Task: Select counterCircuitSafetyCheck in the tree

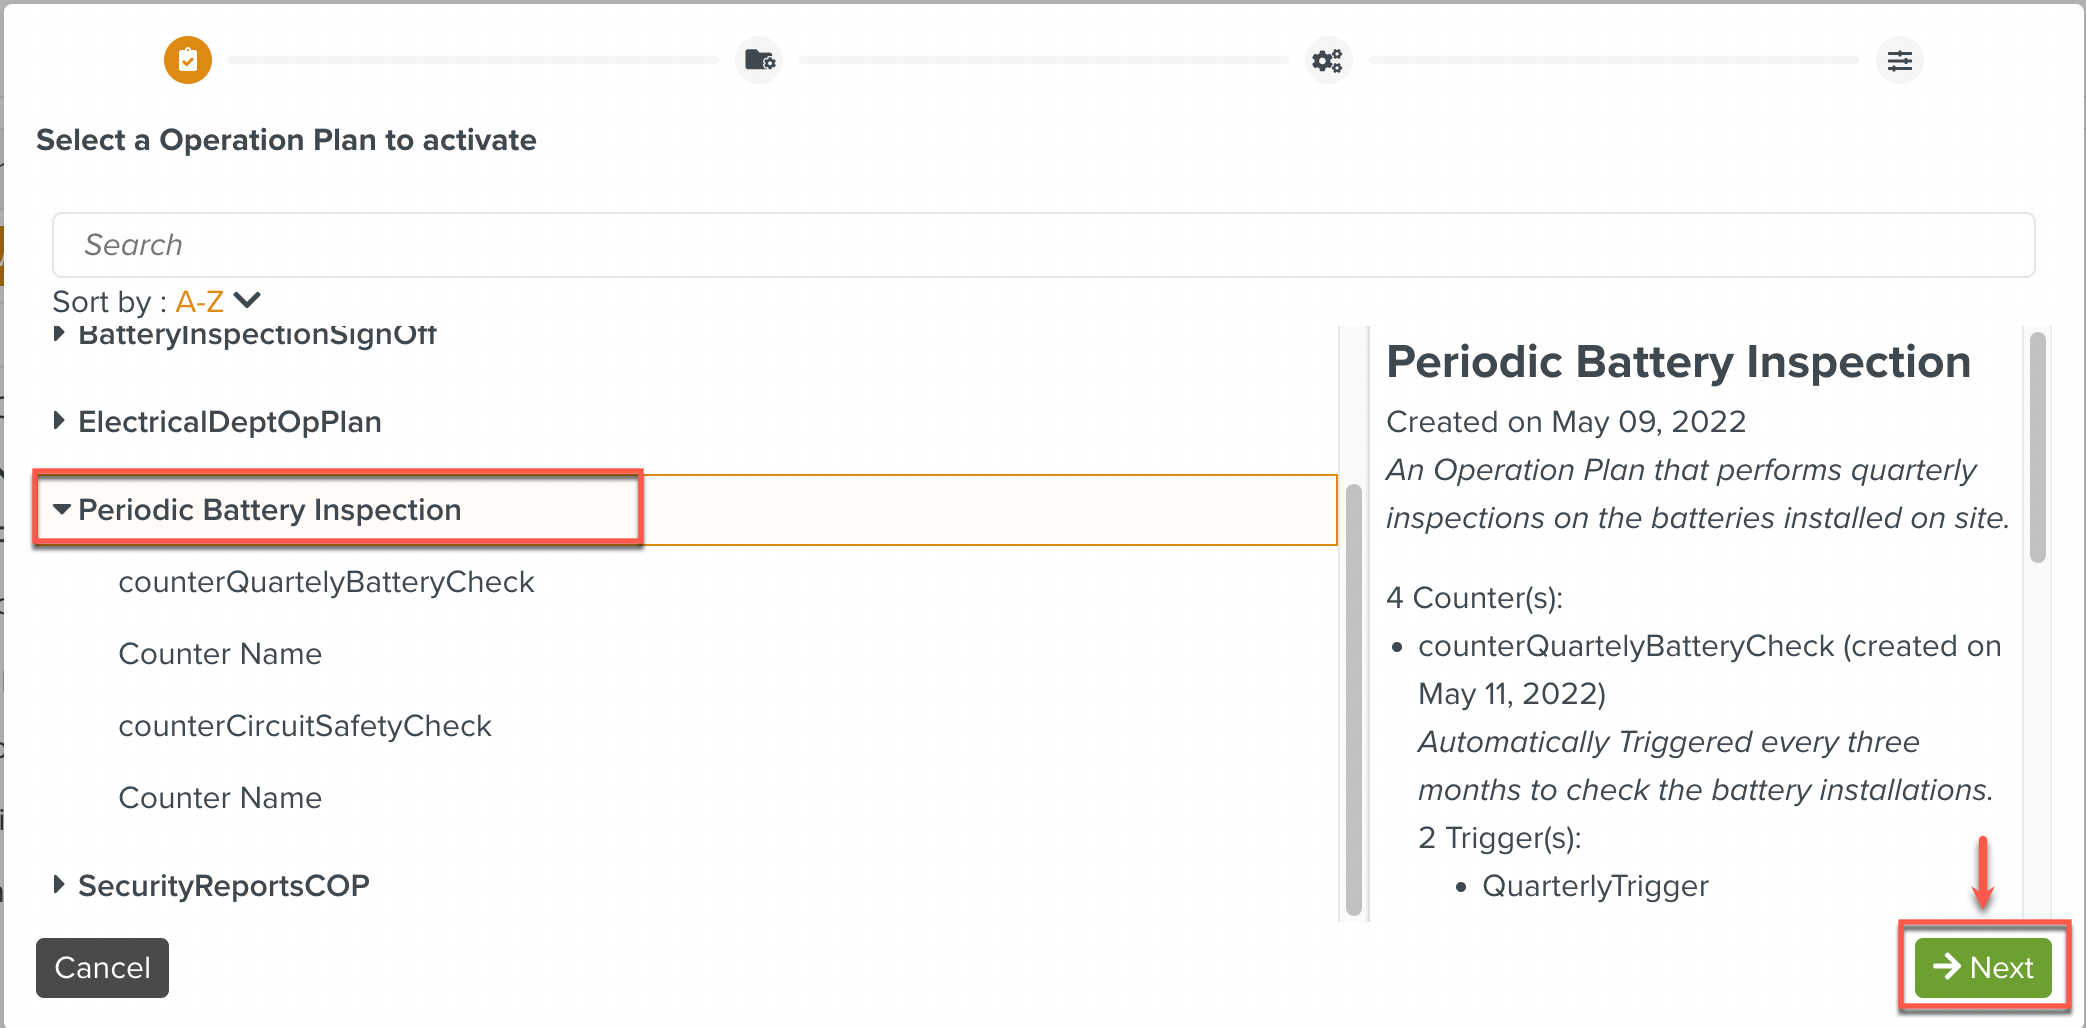Action: click(x=305, y=726)
